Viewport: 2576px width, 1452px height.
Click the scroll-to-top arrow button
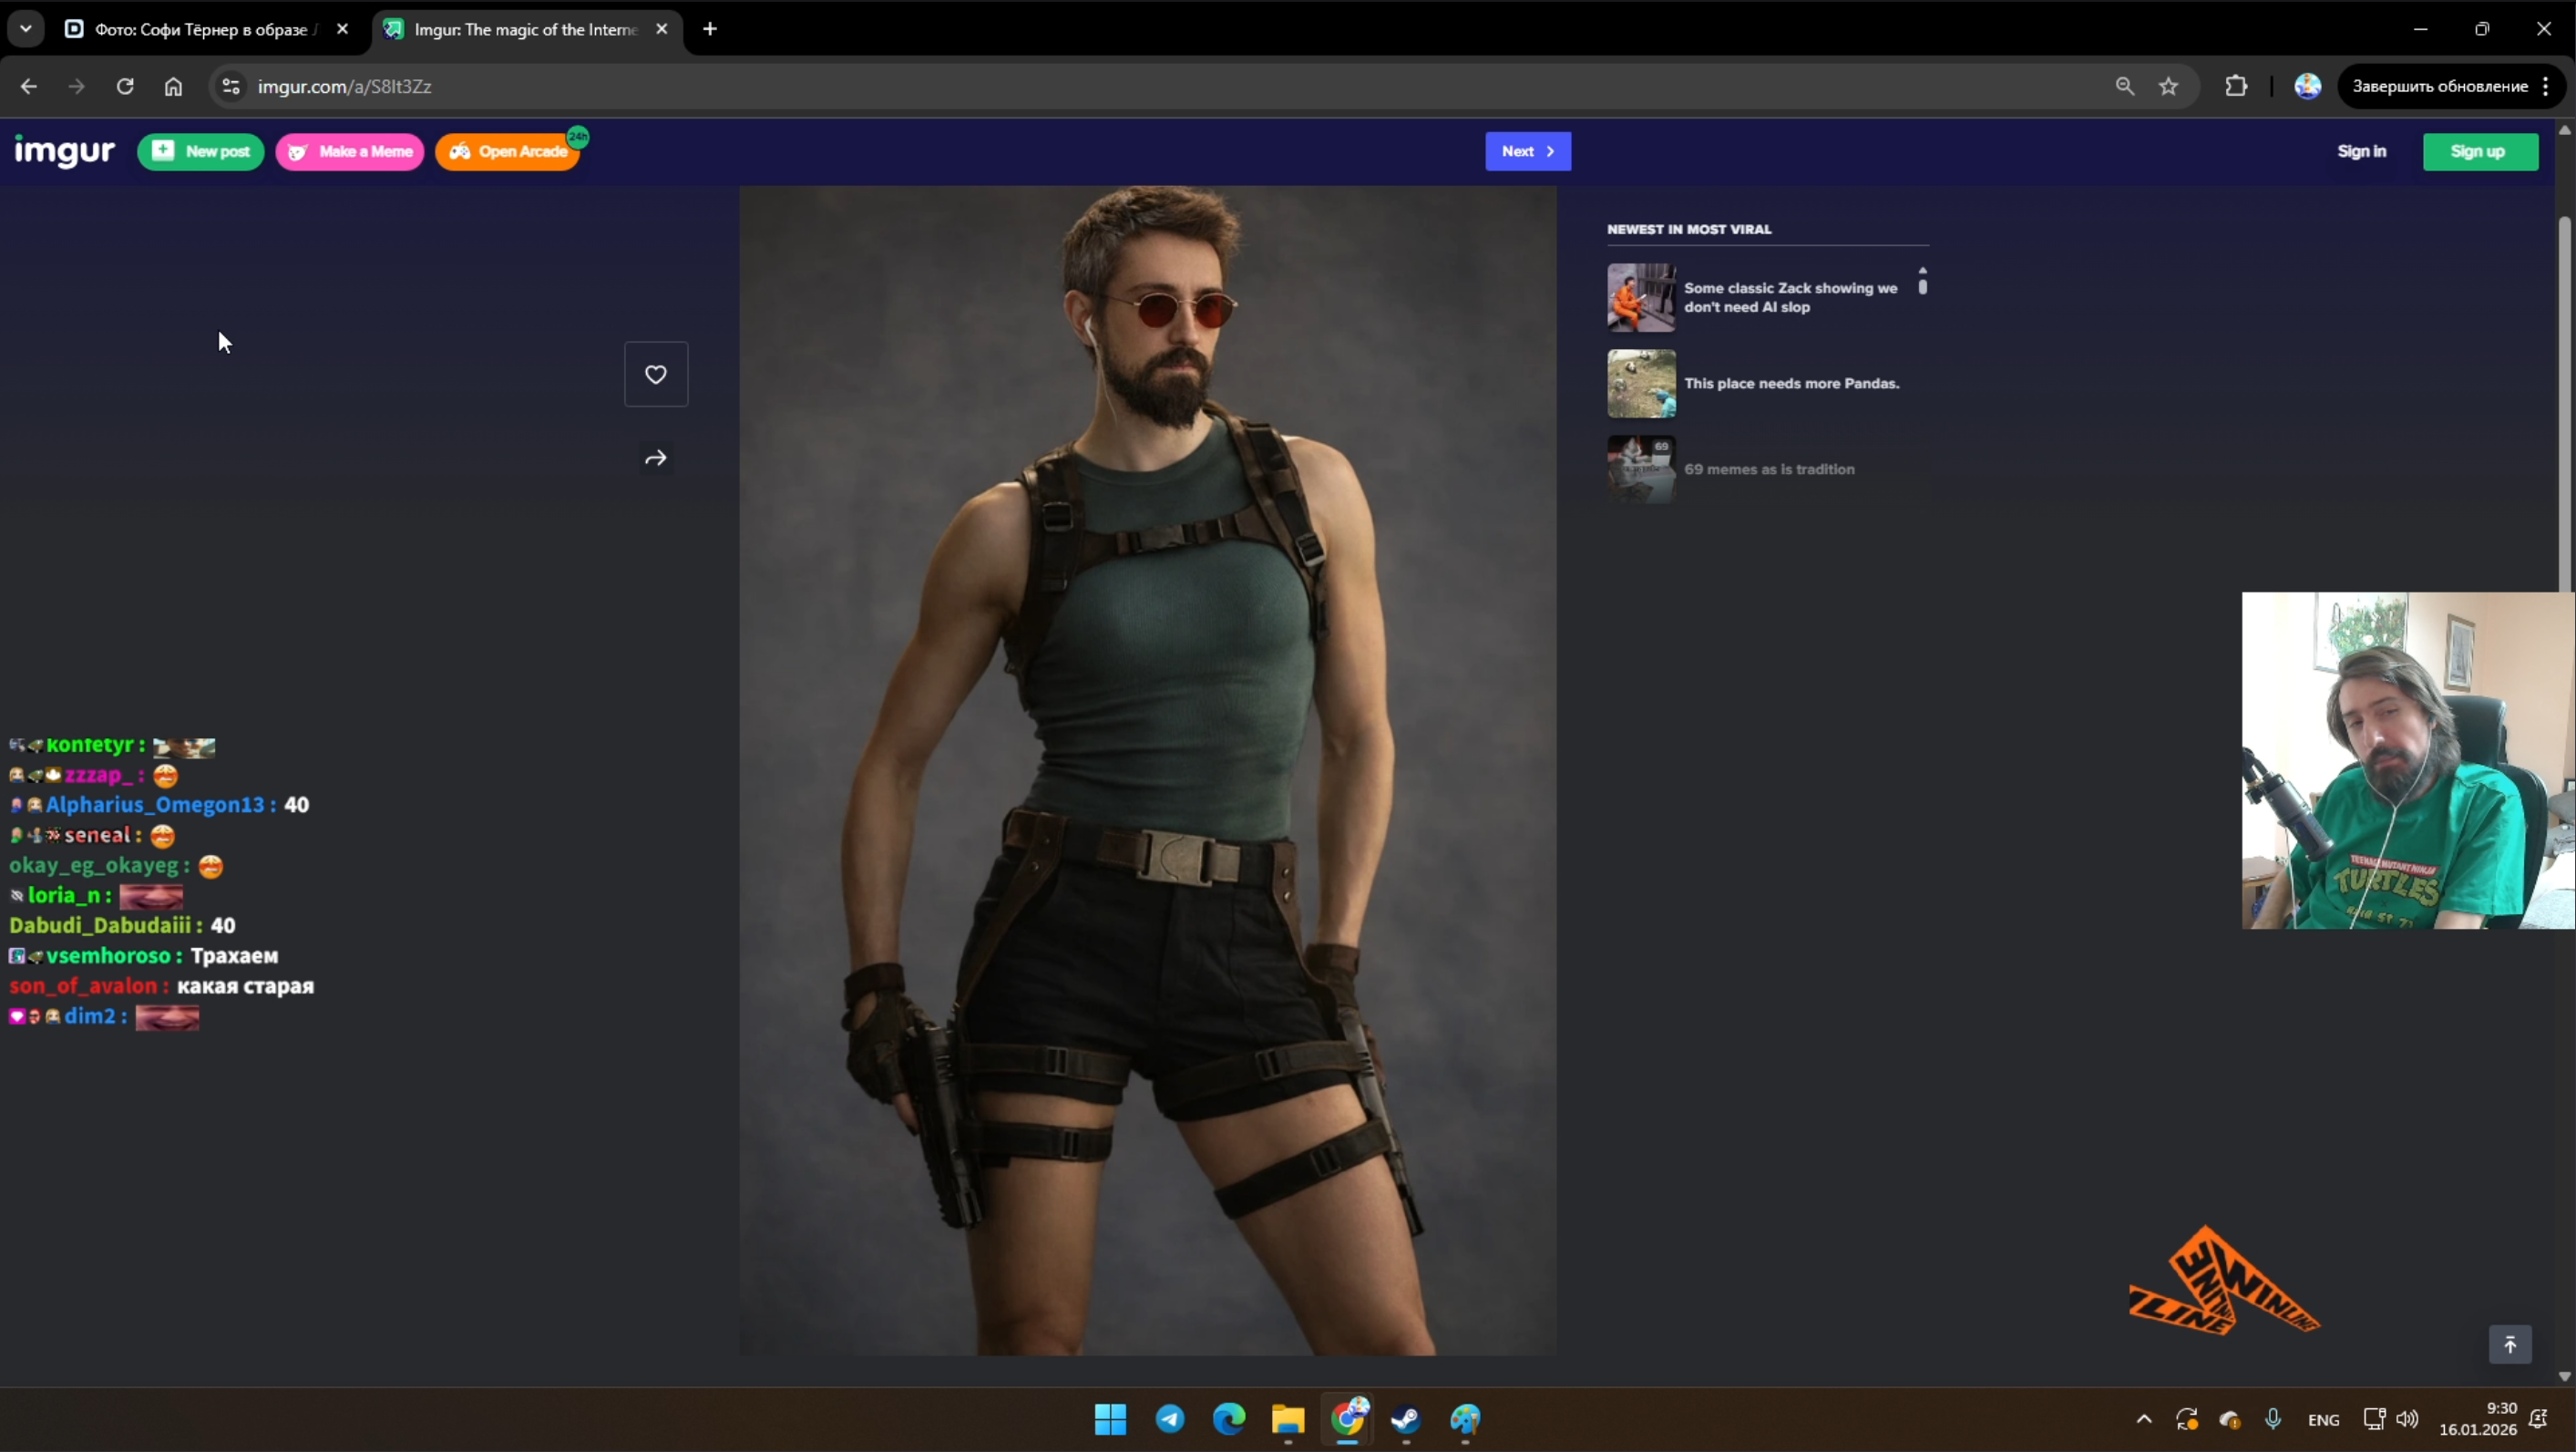click(x=2510, y=1344)
